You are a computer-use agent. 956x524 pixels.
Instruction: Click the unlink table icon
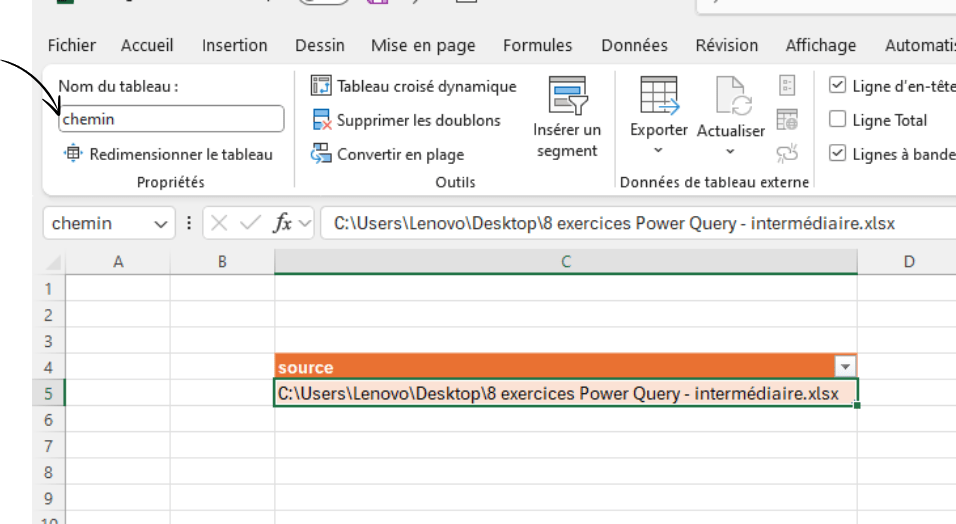point(787,153)
